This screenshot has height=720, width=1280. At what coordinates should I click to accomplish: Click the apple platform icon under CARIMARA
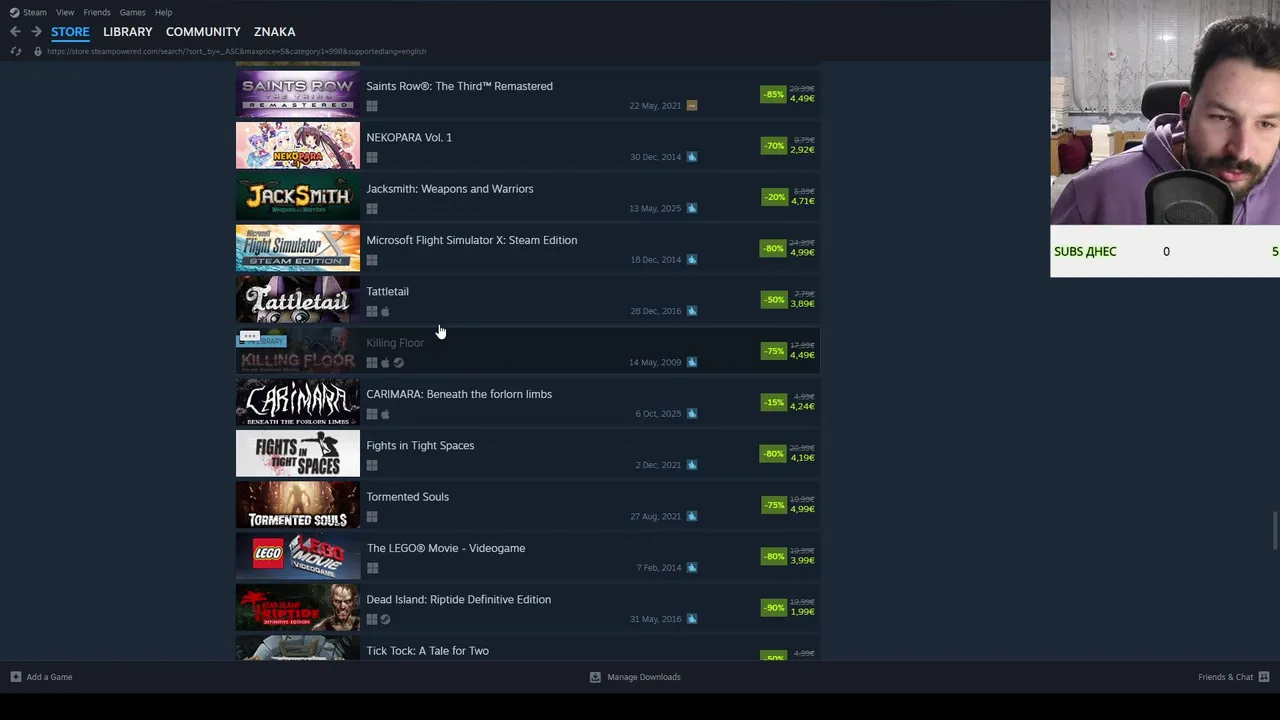(x=385, y=414)
